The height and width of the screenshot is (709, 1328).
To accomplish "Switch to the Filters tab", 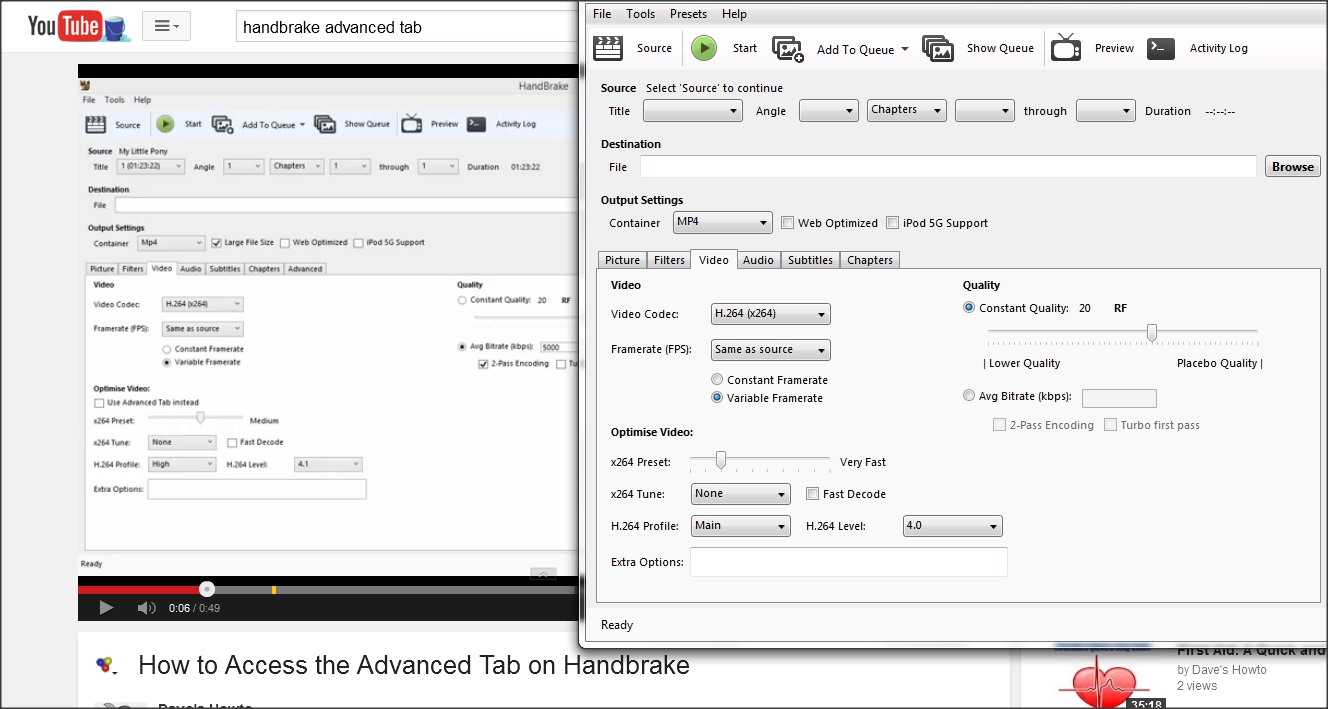I will tap(669, 260).
